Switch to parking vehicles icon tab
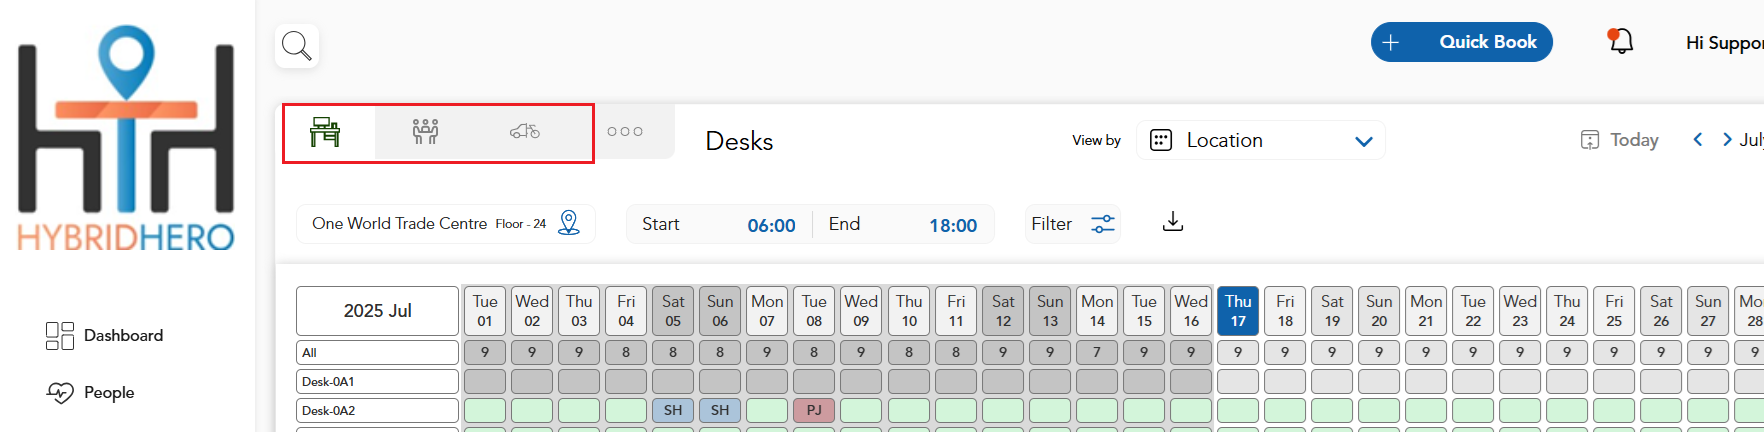The image size is (1764, 432). pyautogui.click(x=525, y=132)
